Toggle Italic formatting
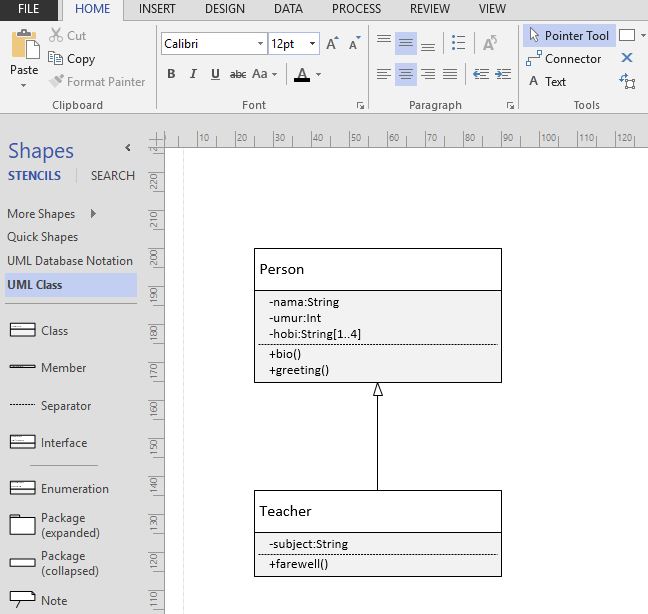Viewport: 648px width, 614px height. point(193,74)
